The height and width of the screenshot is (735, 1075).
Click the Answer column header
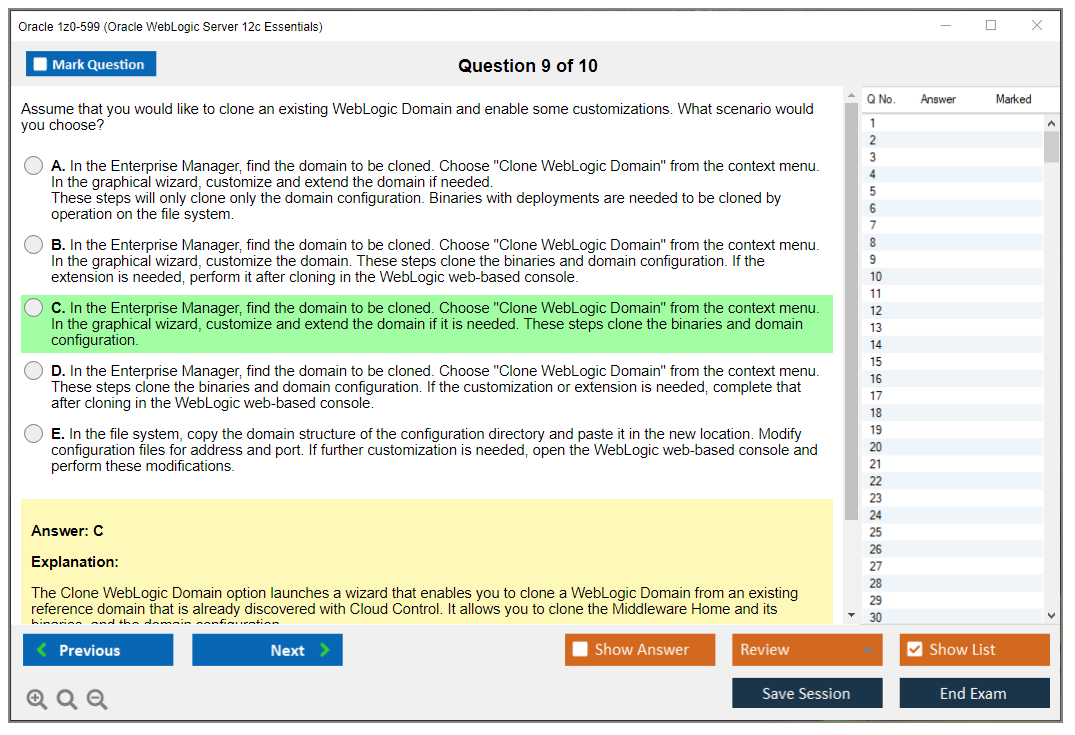[936, 99]
